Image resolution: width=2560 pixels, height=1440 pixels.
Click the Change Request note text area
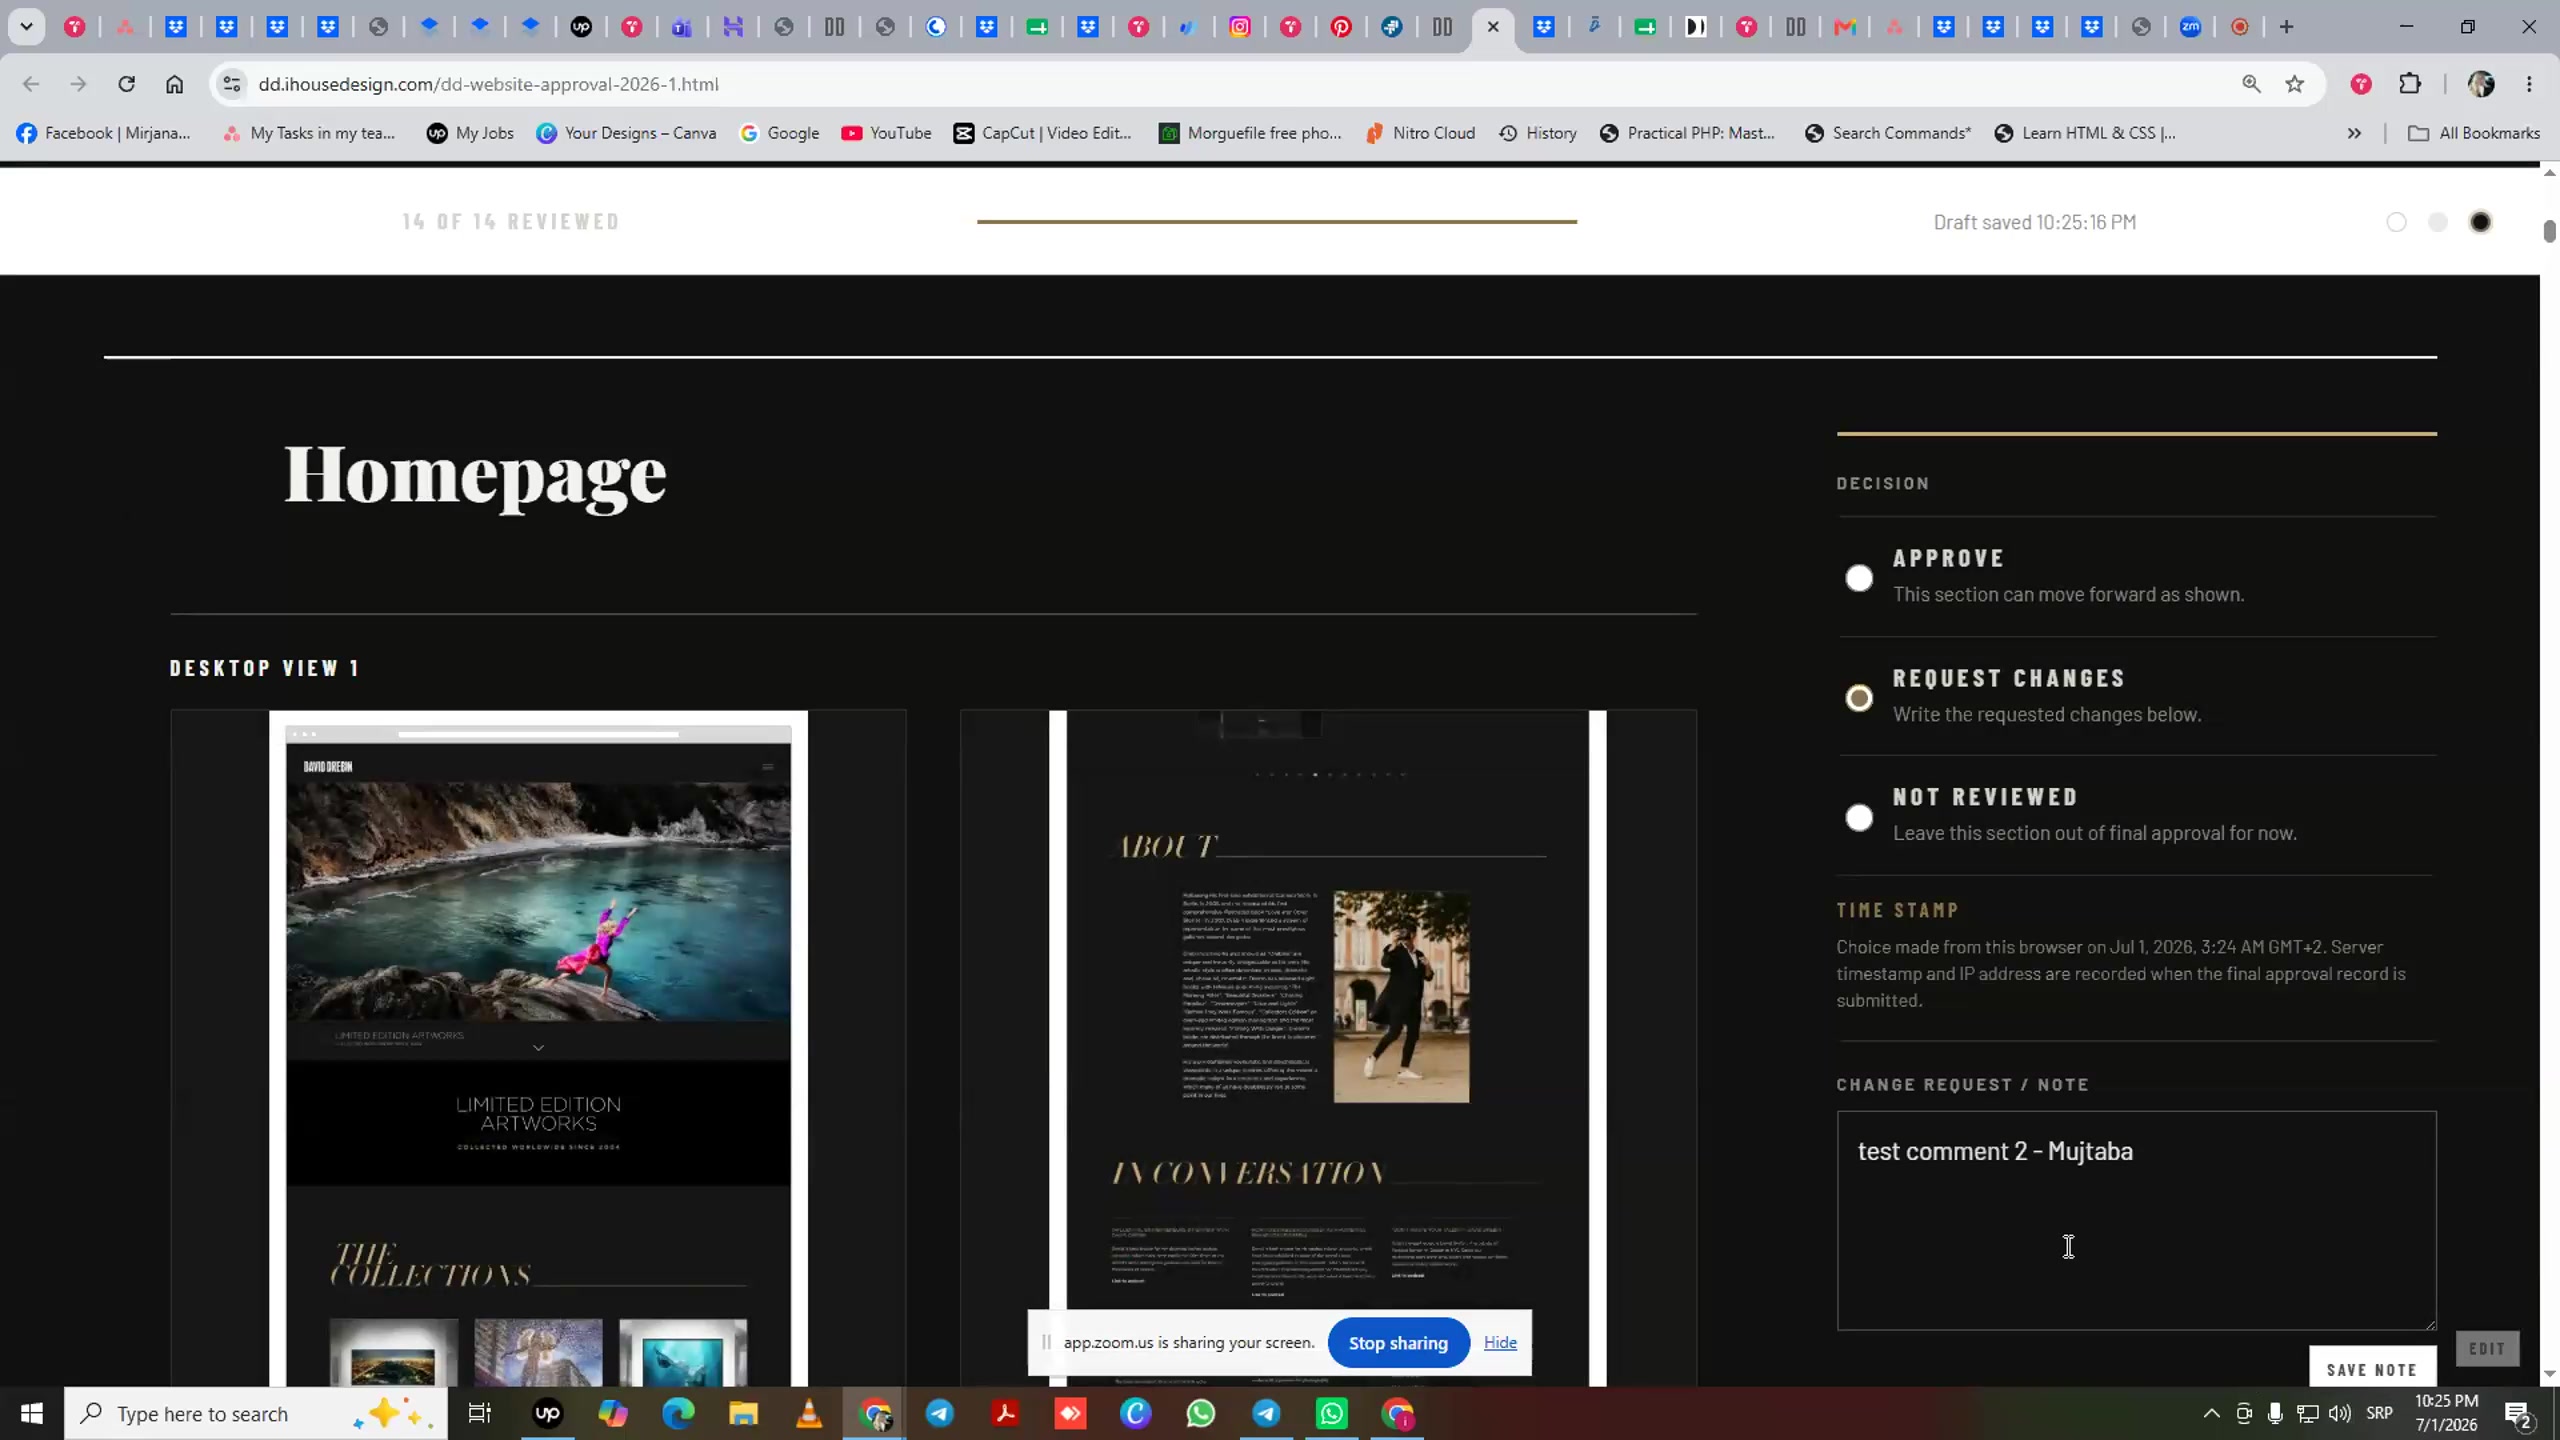click(2136, 1221)
